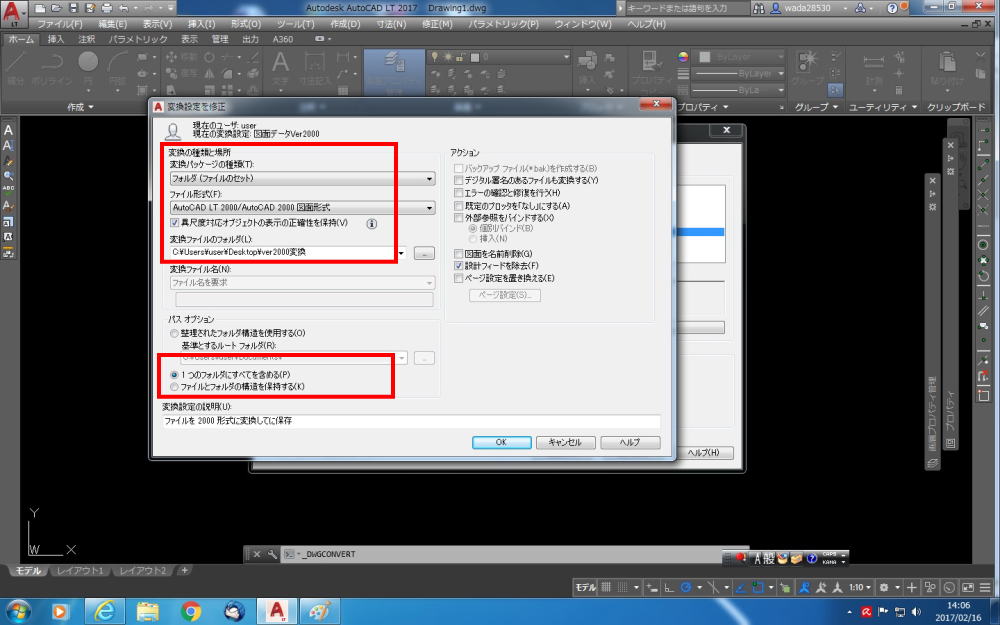Click the workspace switching gear icon
Image resolution: width=1000 pixels, height=625 pixels.
(x=884, y=587)
